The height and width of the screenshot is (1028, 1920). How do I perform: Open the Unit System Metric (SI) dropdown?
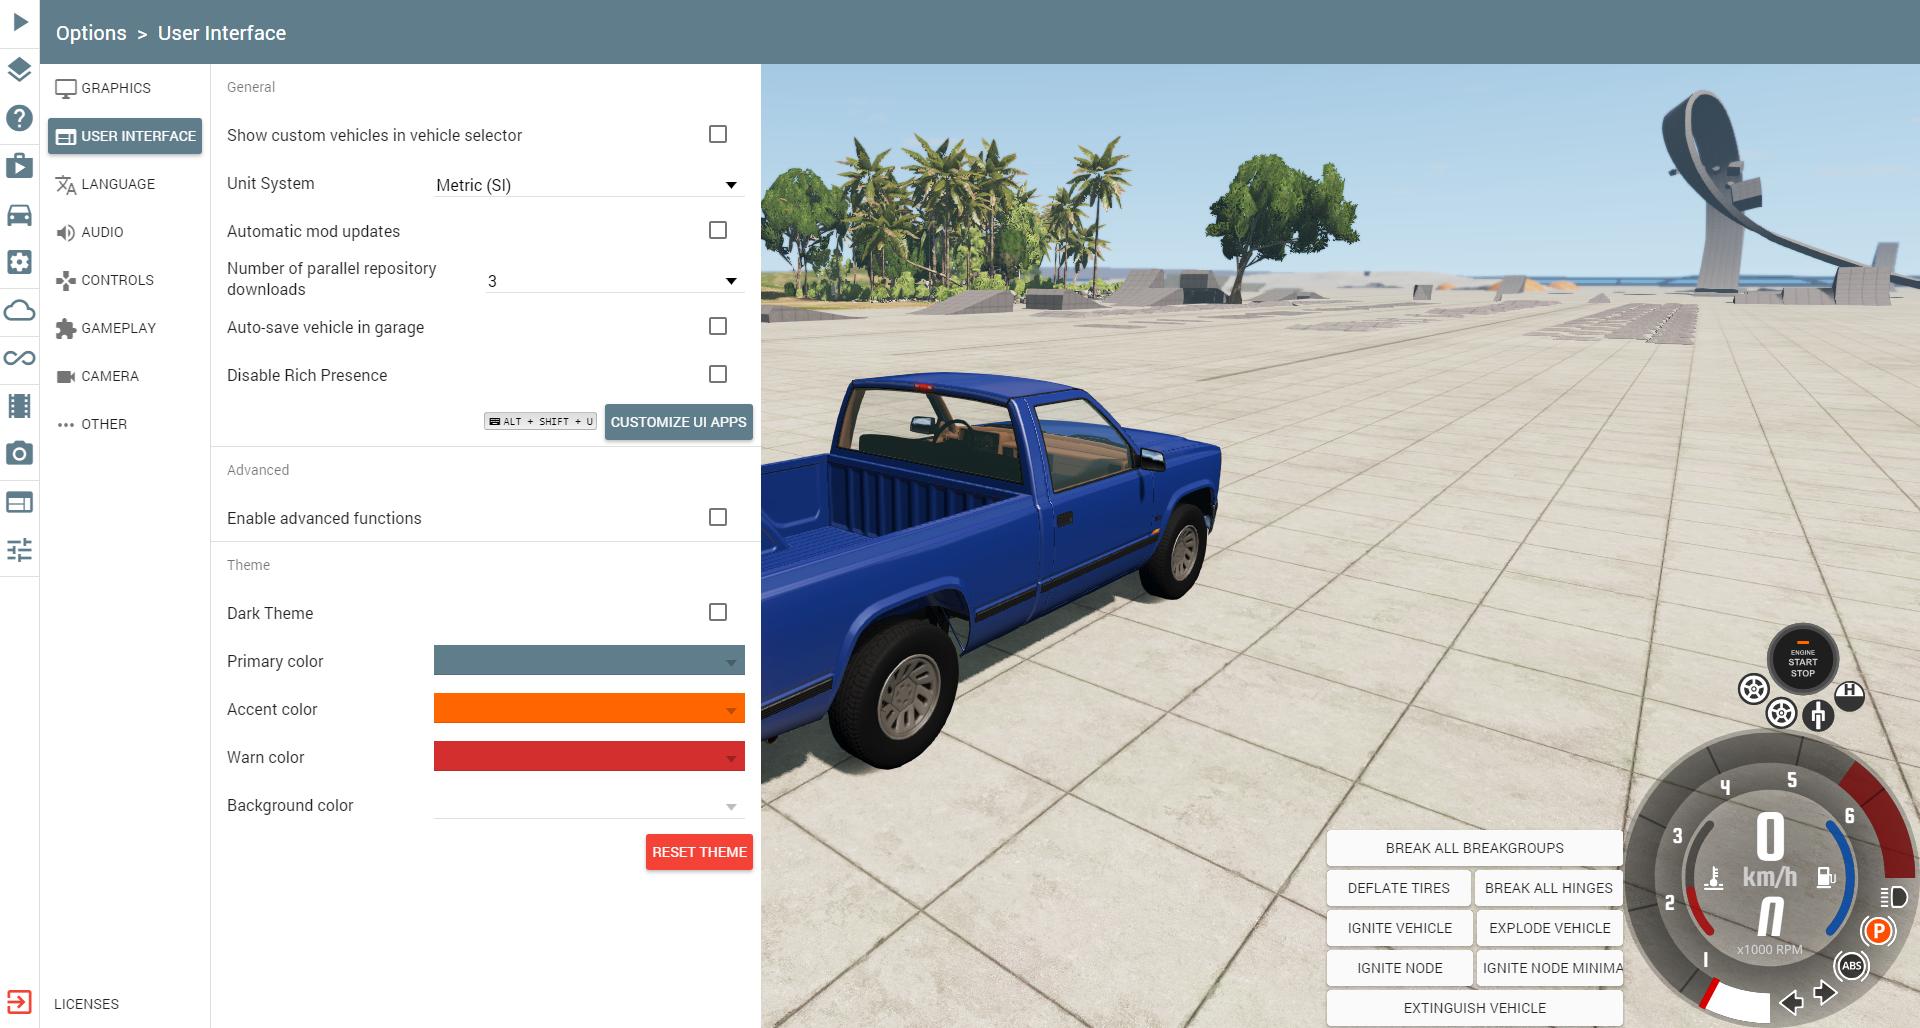tap(589, 185)
